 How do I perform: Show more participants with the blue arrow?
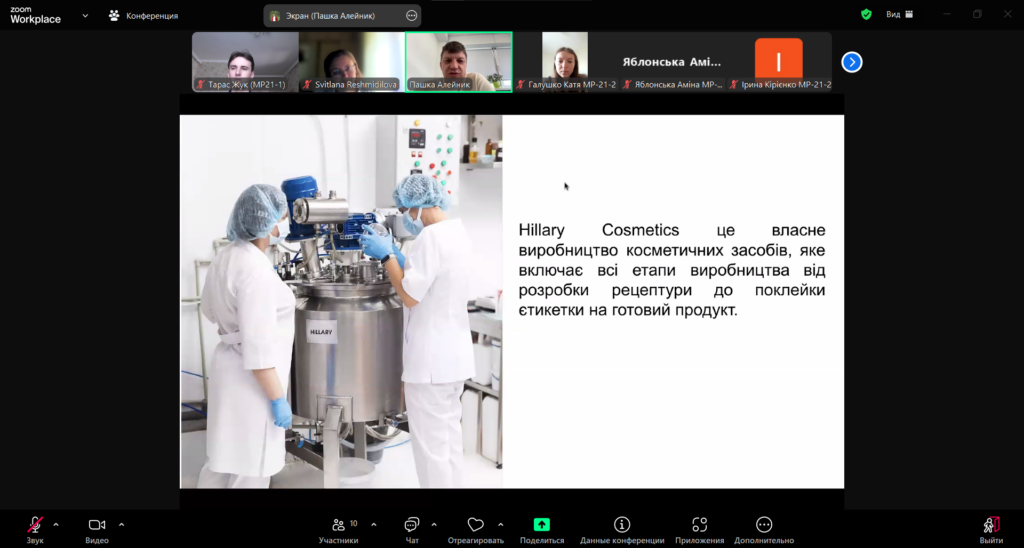click(x=851, y=62)
